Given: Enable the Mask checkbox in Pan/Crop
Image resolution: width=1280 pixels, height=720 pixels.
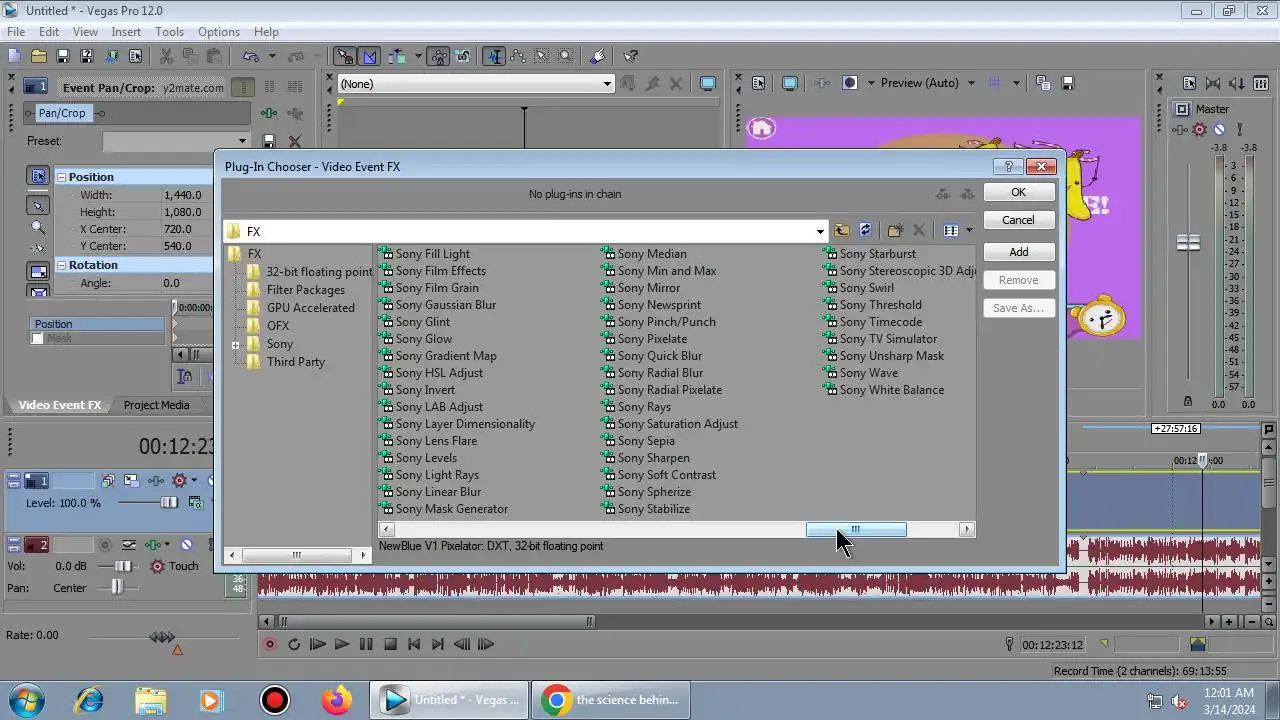Looking at the screenshot, I should point(38,338).
